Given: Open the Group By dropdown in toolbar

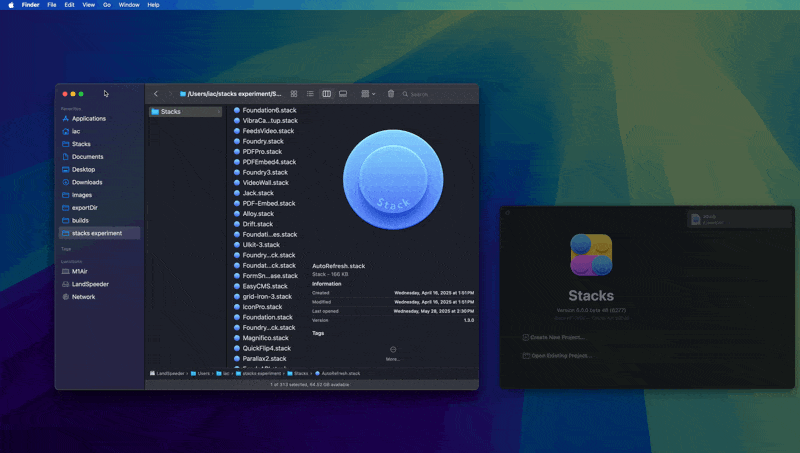Looking at the screenshot, I should [368, 94].
